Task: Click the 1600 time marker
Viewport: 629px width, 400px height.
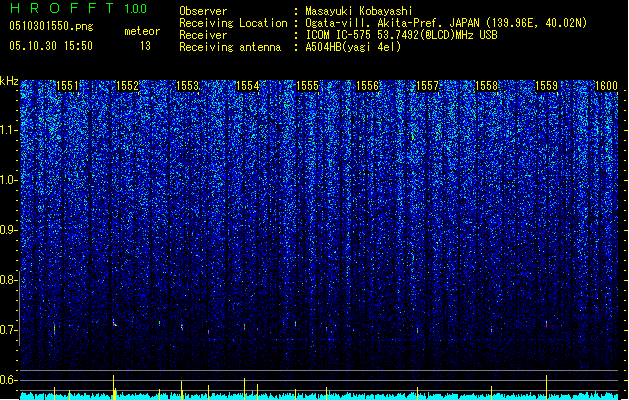Action: pyautogui.click(x=606, y=86)
